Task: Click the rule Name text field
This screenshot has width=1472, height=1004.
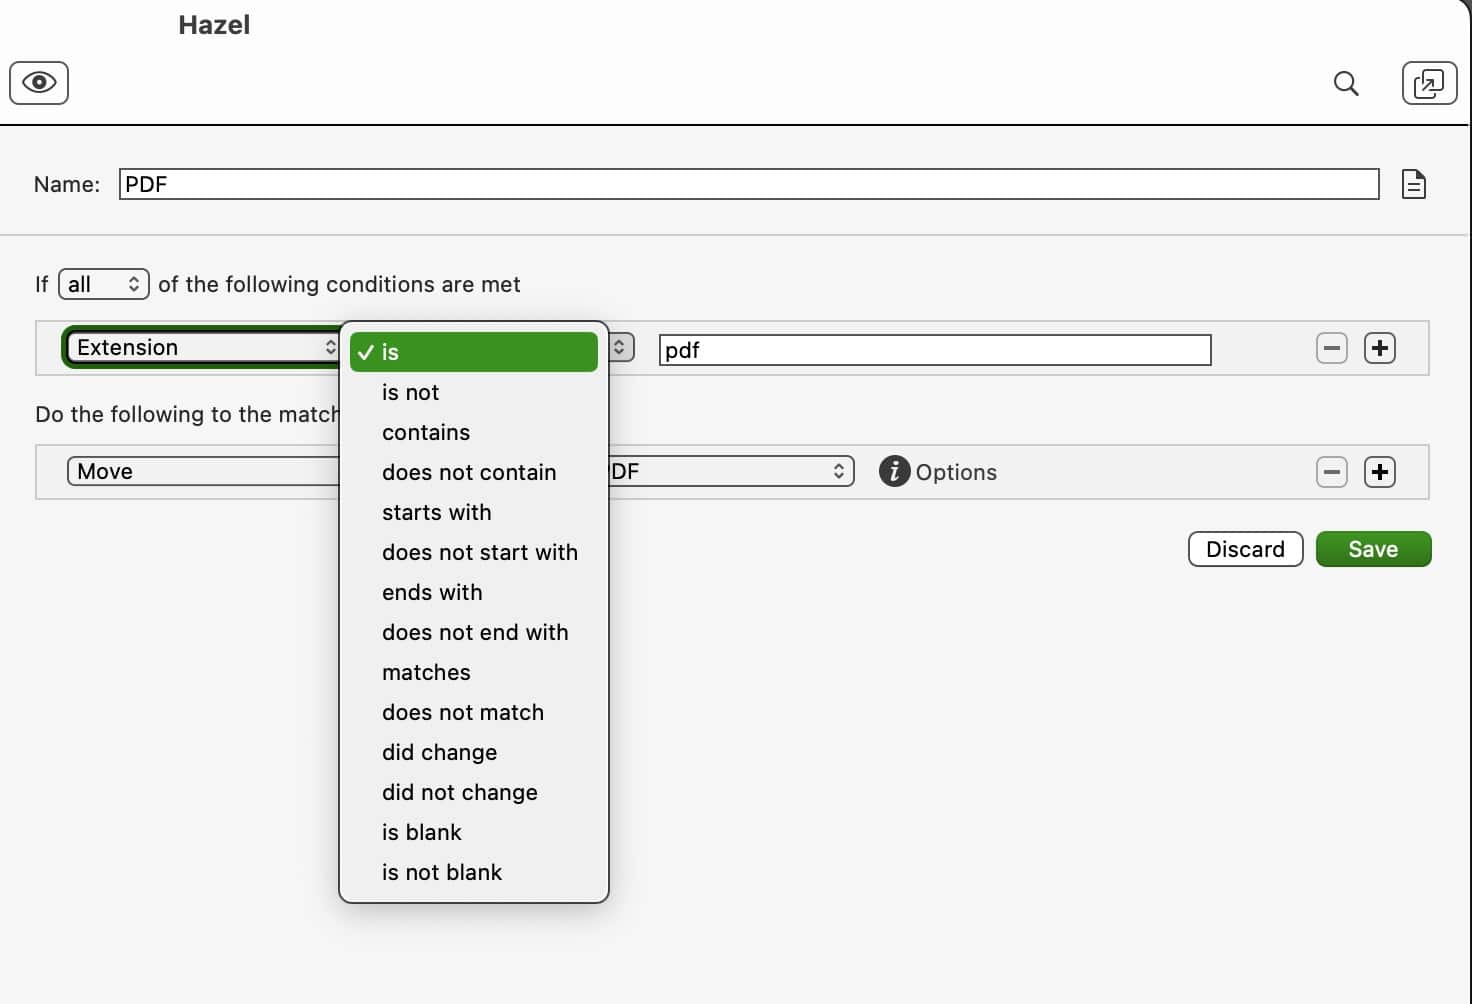Action: click(x=748, y=184)
